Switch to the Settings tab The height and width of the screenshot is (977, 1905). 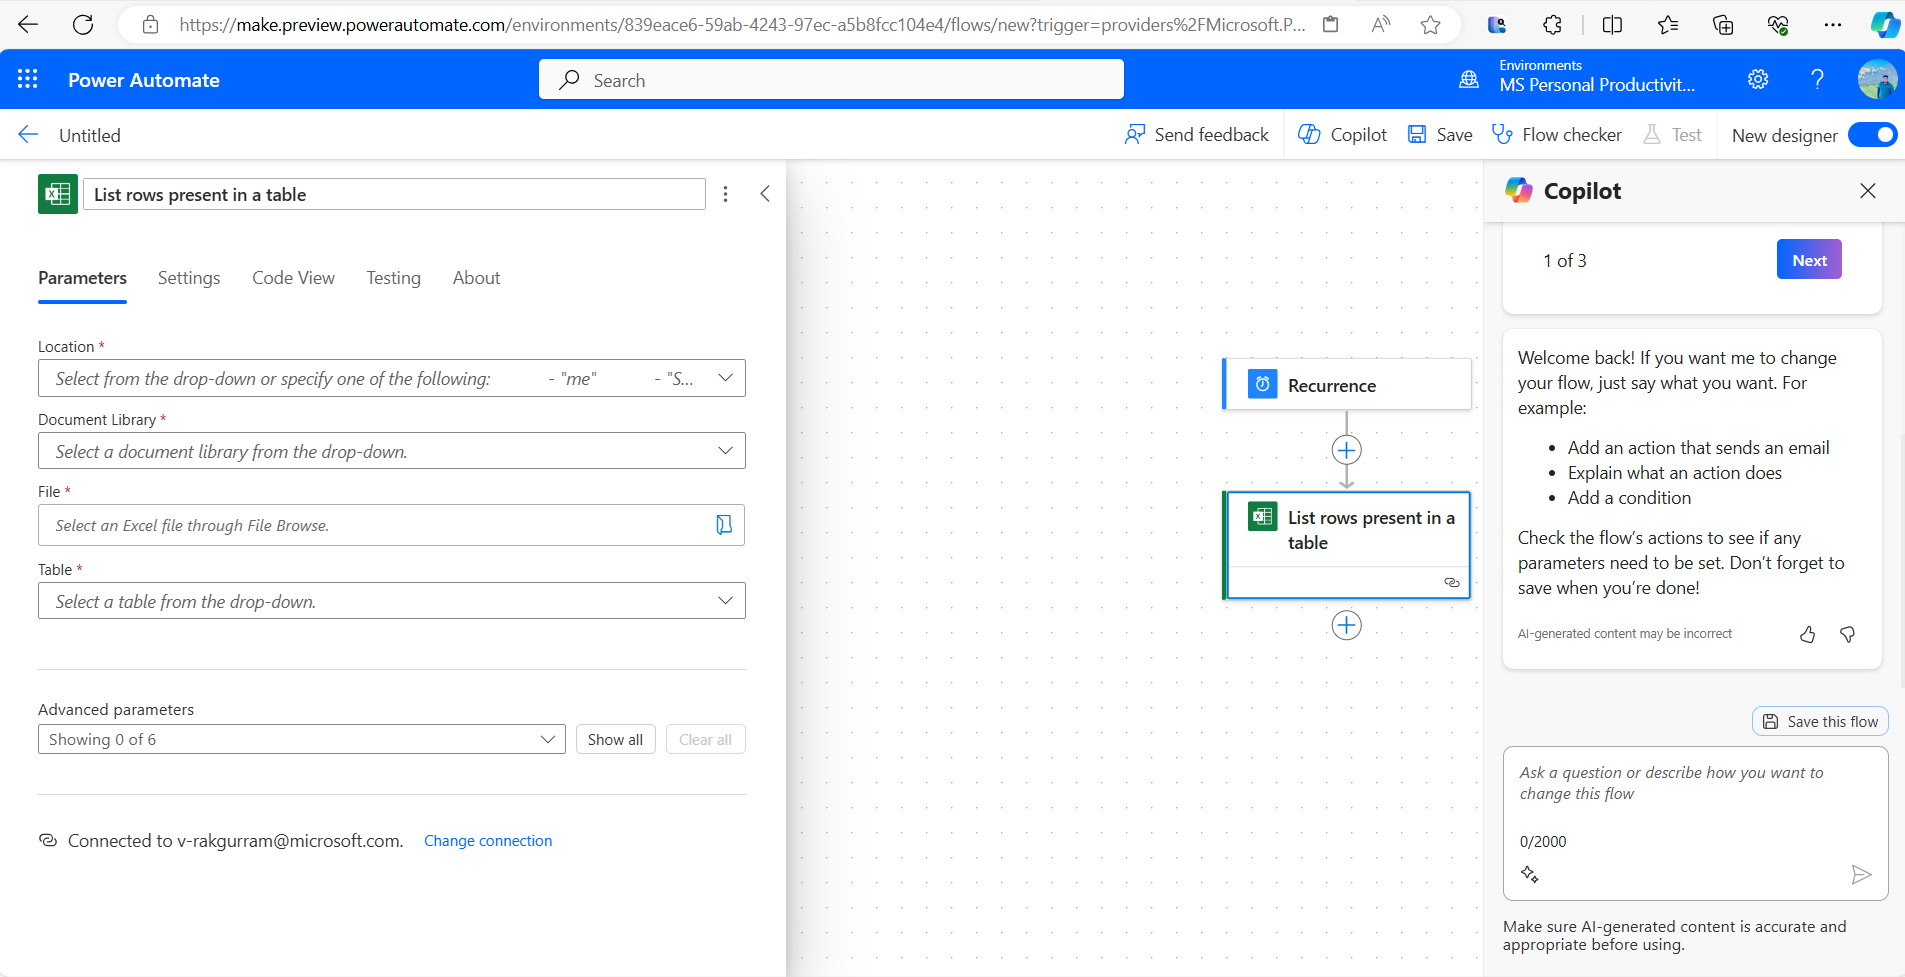pyautogui.click(x=189, y=278)
